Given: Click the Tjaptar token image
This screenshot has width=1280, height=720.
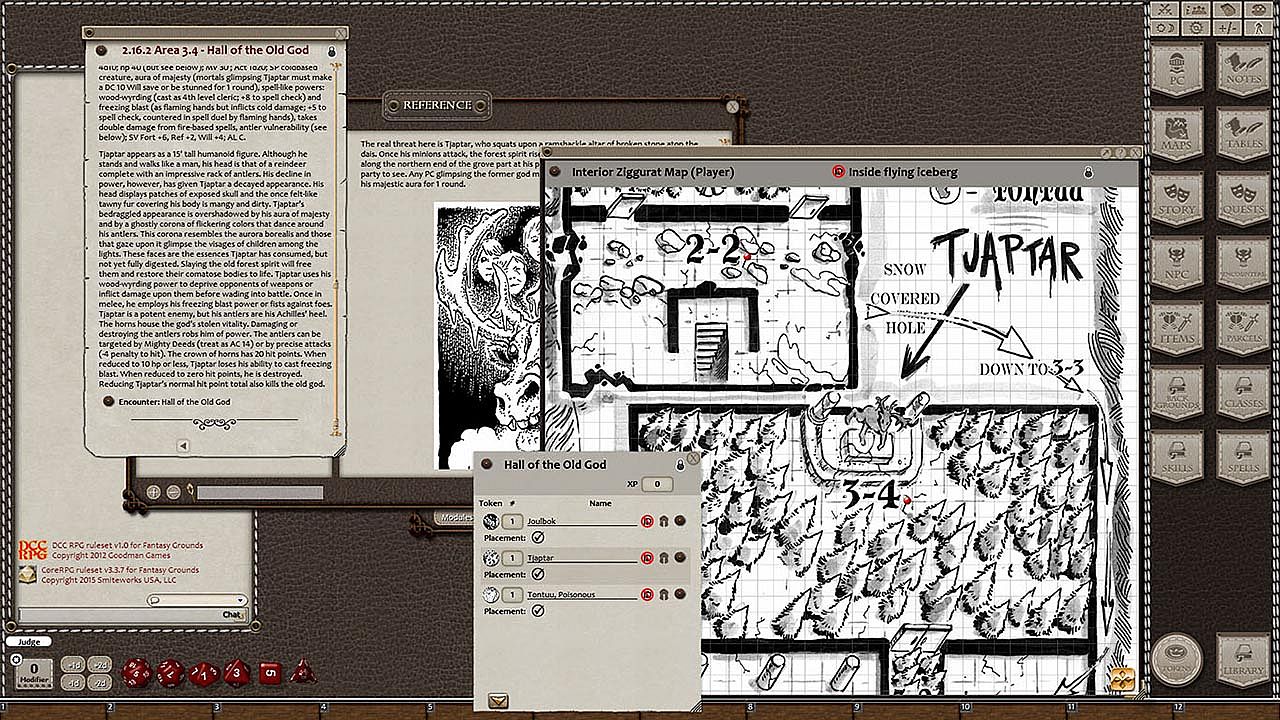Looking at the screenshot, I should pyautogui.click(x=491, y=558).
